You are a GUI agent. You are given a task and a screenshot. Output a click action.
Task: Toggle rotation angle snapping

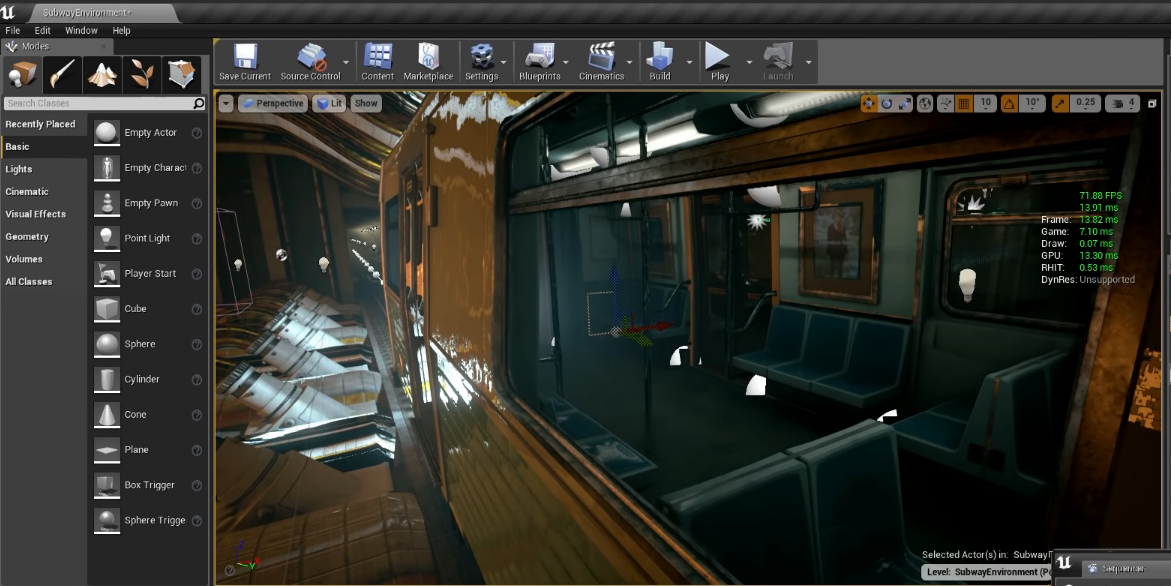1009,103
